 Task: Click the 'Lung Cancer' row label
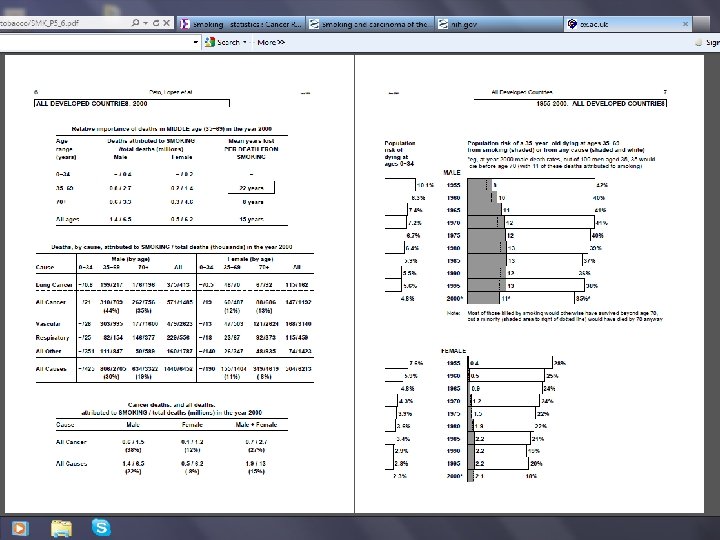click(54, 285)
